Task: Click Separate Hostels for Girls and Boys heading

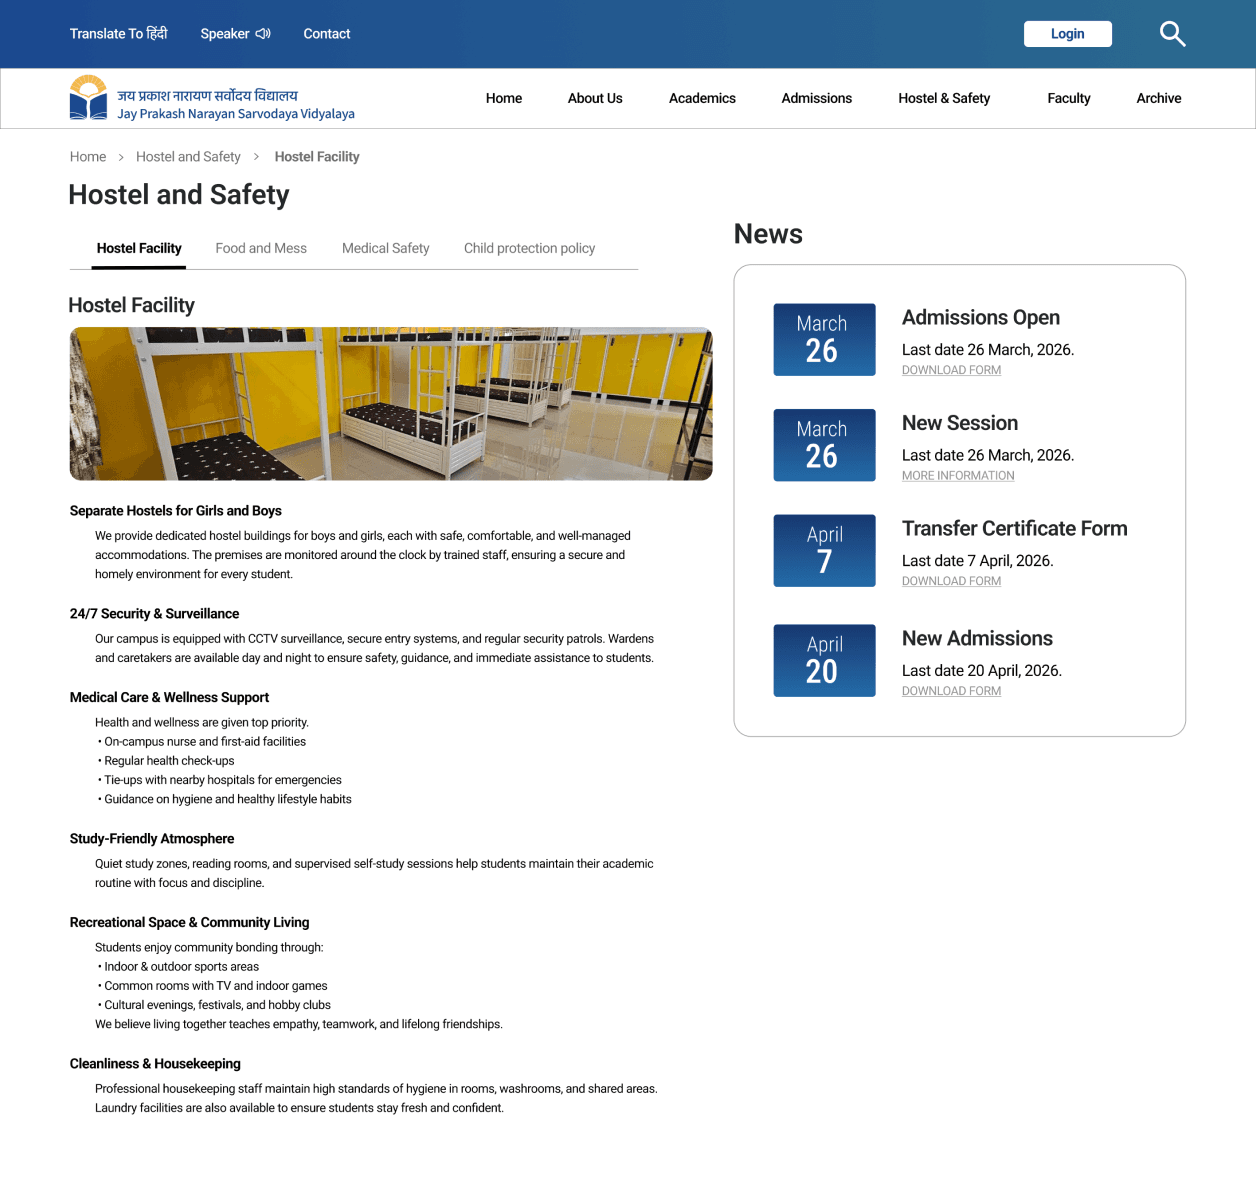Action: 176,511
